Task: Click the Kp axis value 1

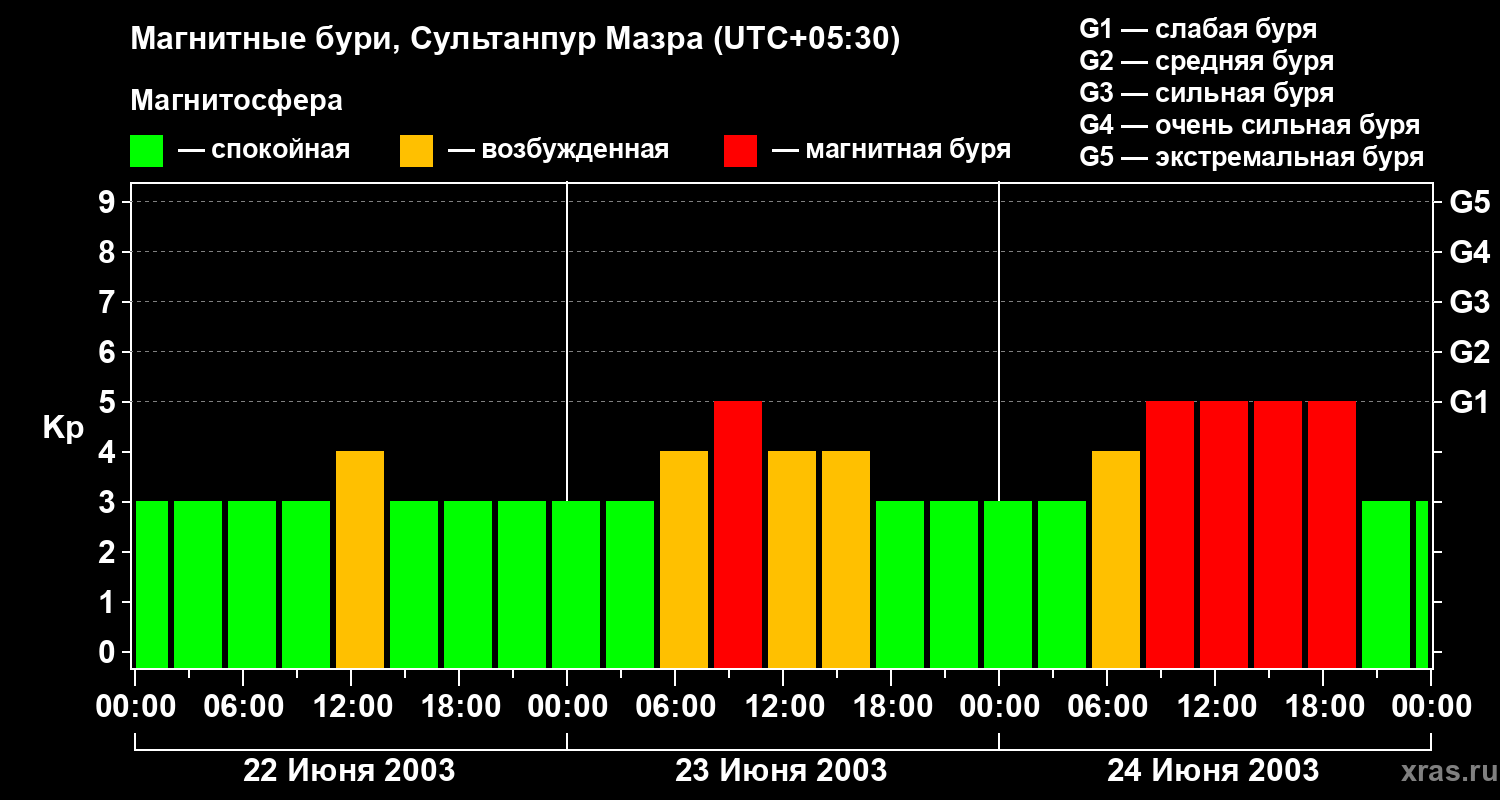Action: point(109,602)
